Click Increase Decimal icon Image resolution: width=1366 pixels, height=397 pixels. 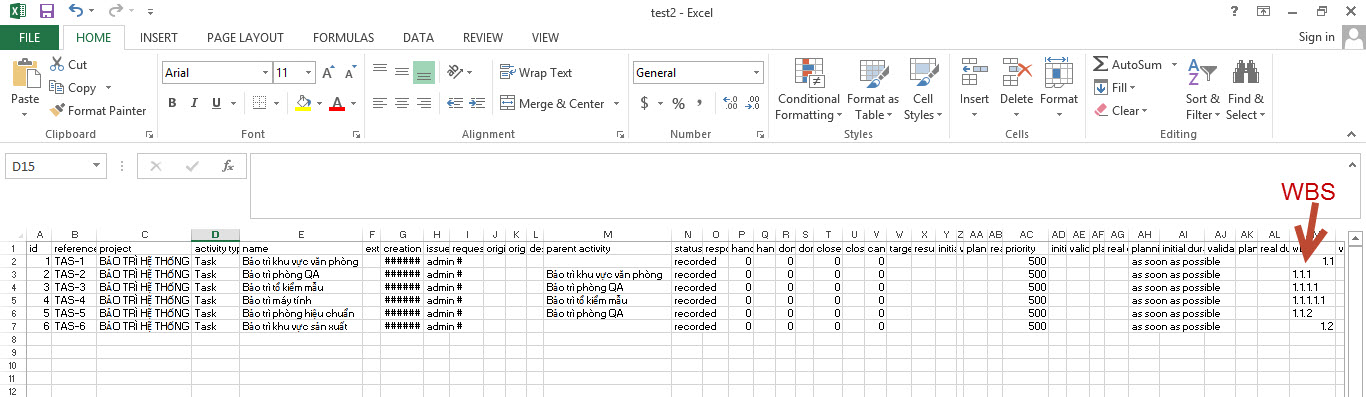(729, 103)
